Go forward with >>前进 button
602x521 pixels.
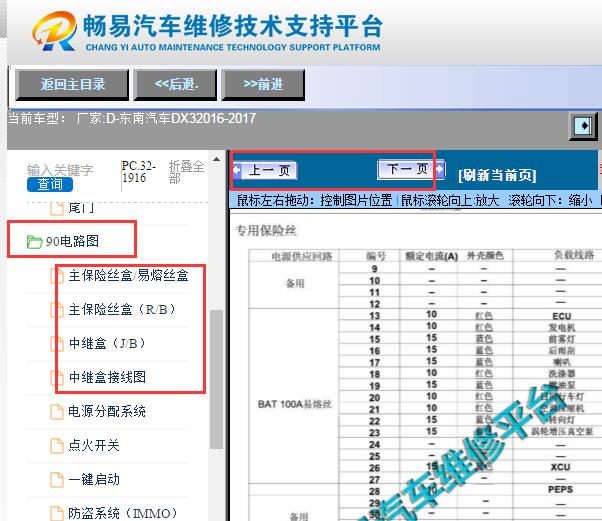coord(263,84)
